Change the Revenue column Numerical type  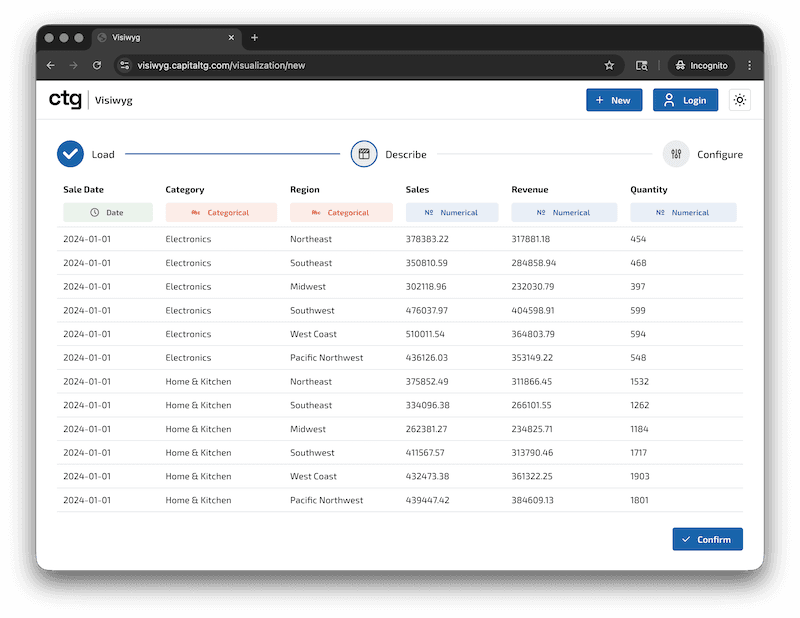click(564, 212)
